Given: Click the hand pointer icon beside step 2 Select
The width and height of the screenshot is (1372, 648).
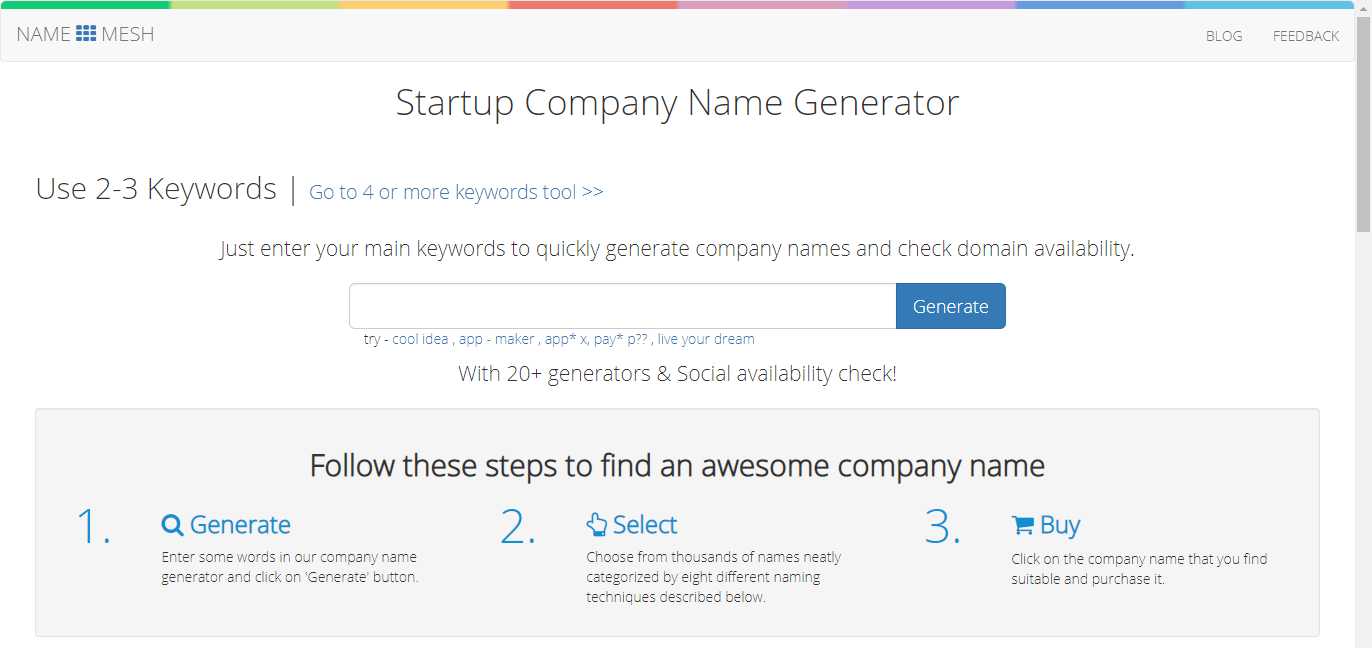Looking at the screenshot, I should point(597,523).
